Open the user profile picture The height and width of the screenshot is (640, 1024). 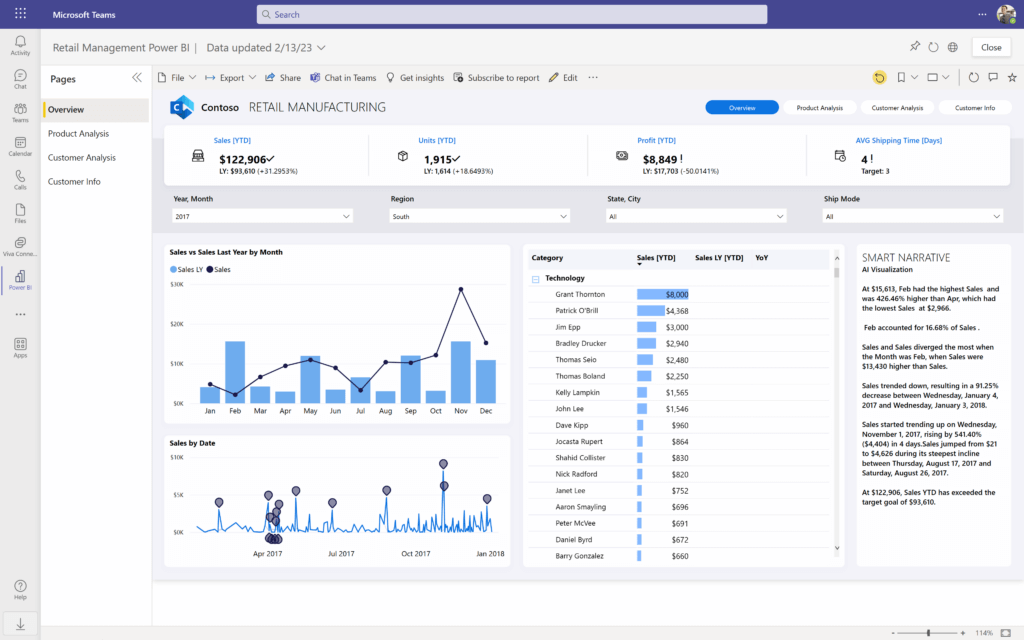coord(1006,14)
